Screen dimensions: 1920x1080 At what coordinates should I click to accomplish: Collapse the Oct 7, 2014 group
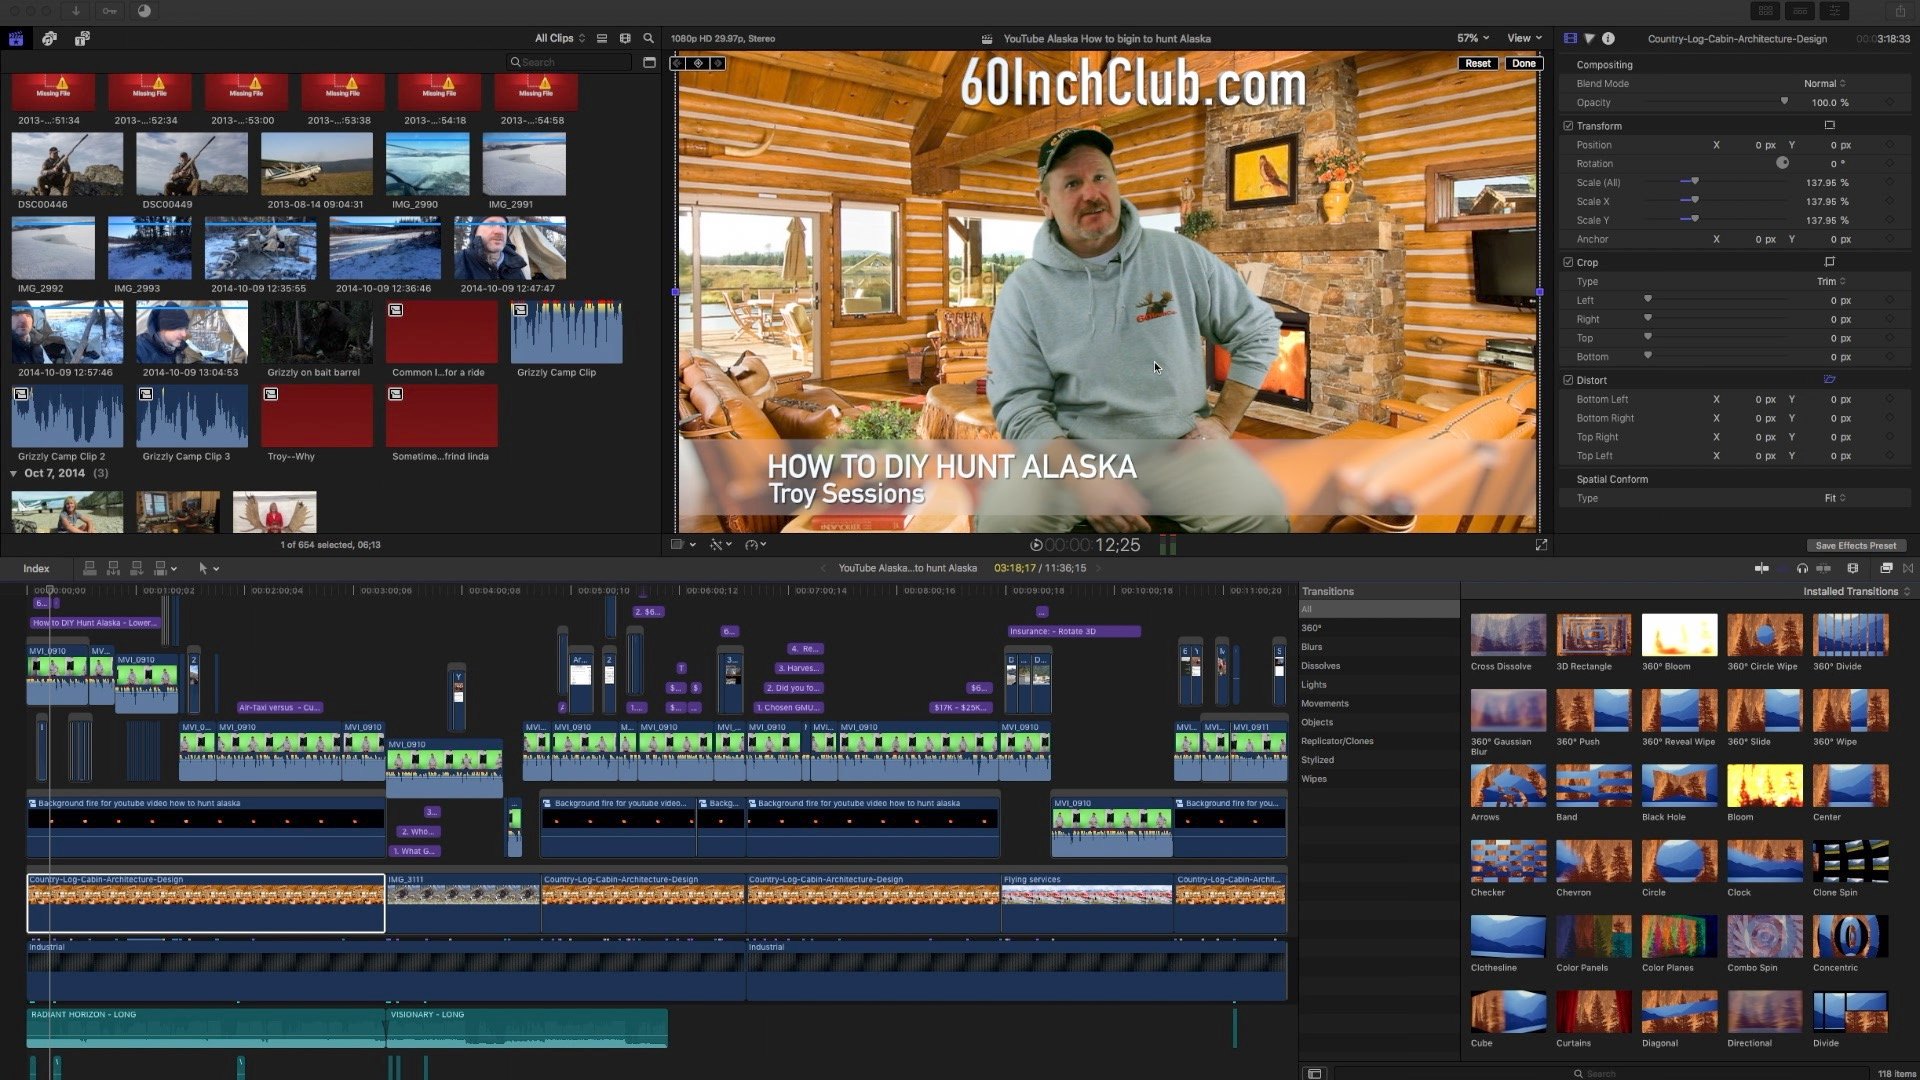14,473
